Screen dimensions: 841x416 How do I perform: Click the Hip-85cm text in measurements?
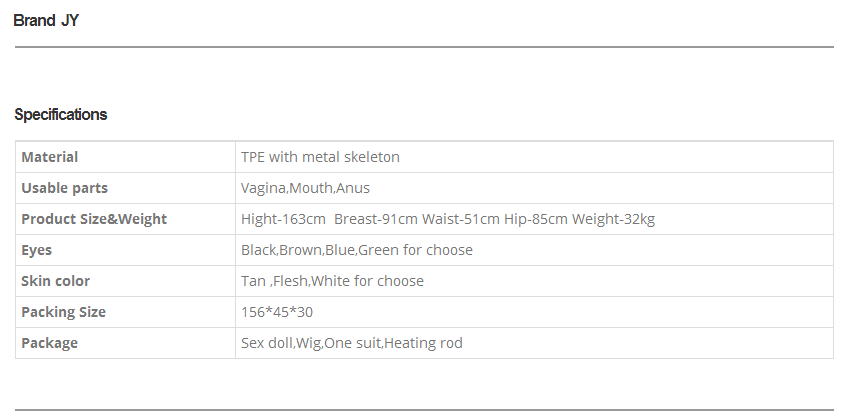click(x=536, y=219)
